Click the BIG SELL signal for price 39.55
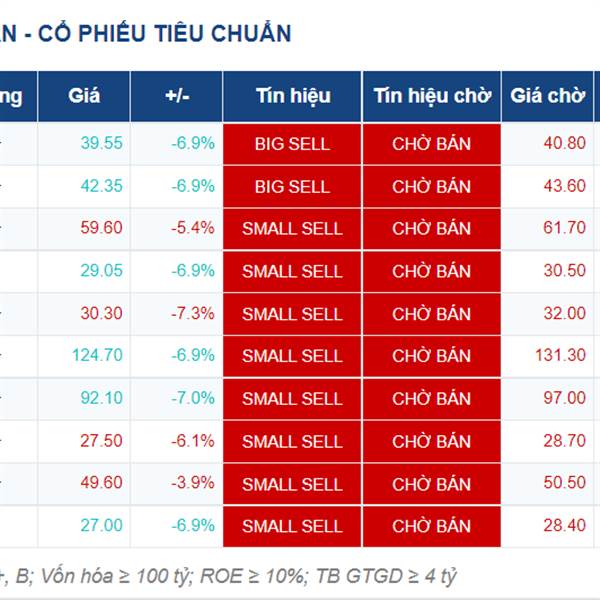Screen dimensions: 600x600 292,144
